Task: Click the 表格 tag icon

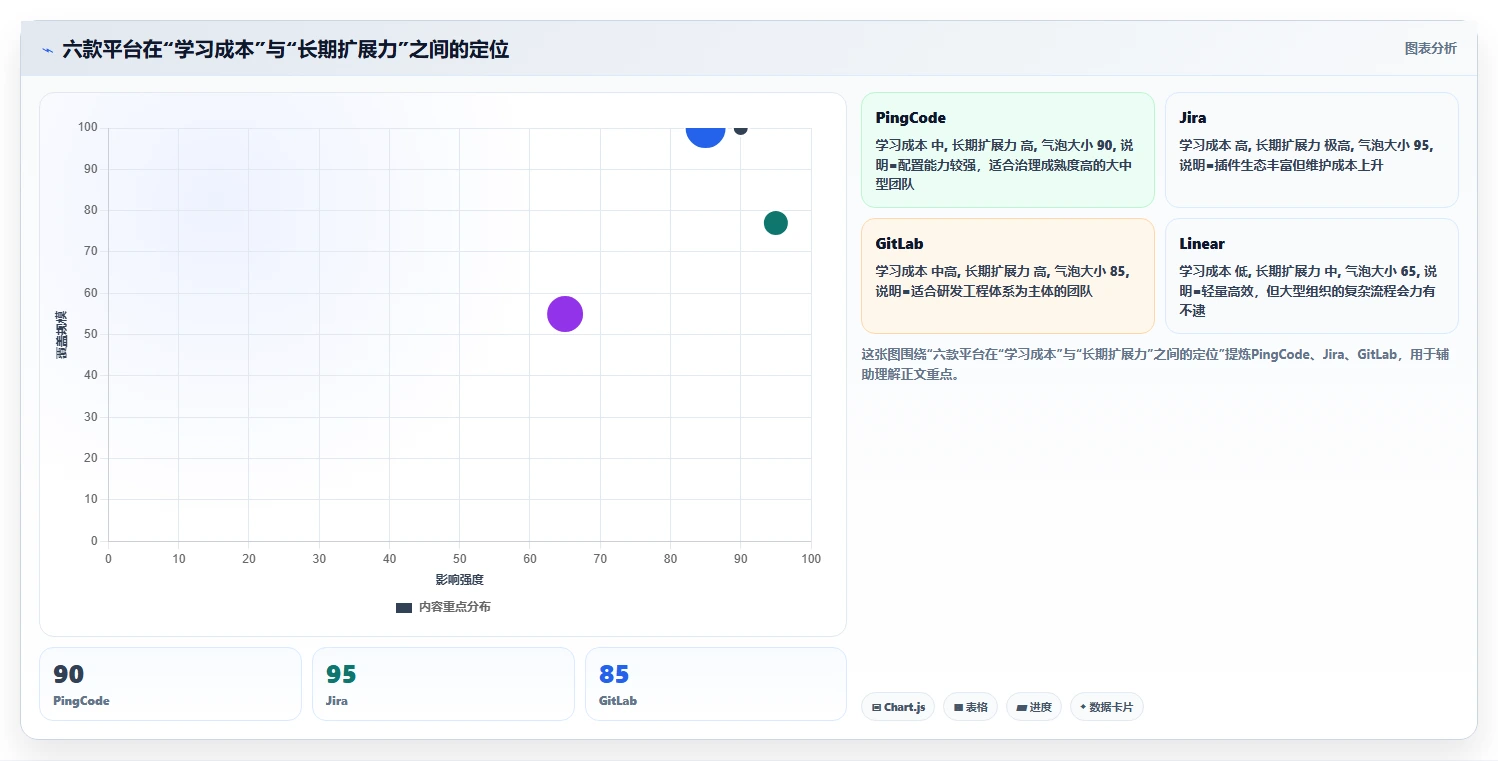Action: tap(958, 707)
